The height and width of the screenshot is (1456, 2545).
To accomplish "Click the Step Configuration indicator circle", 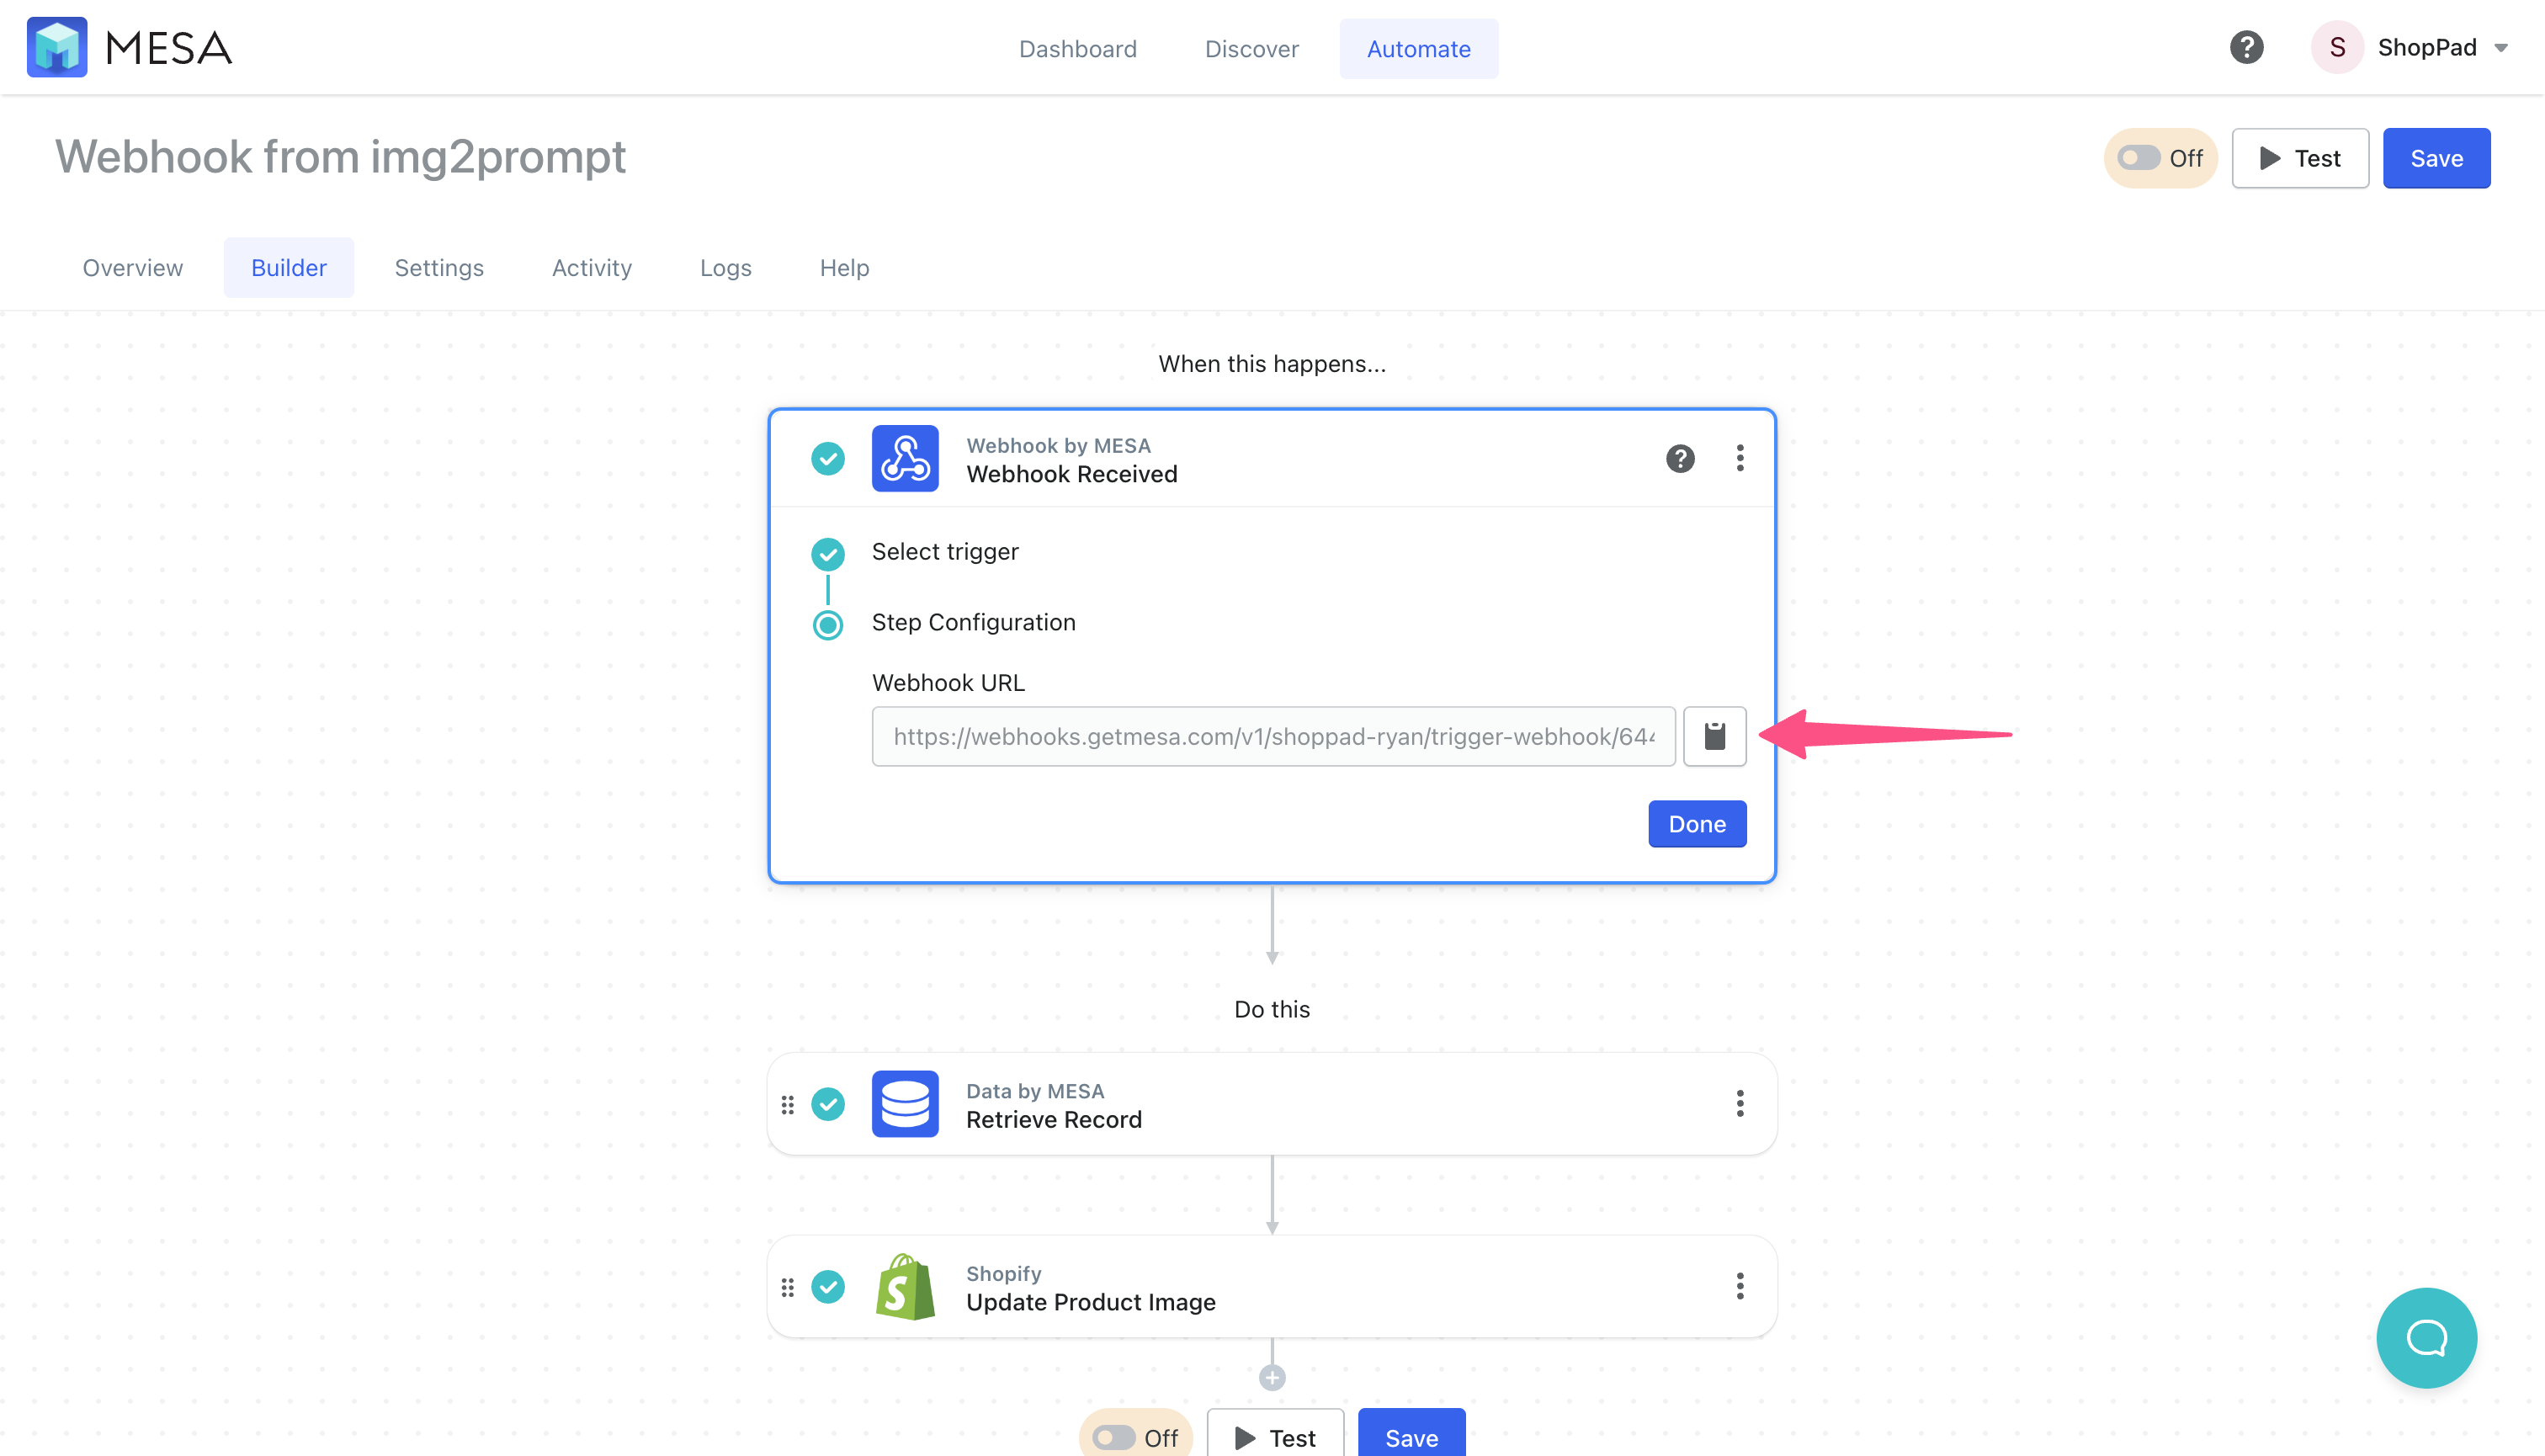I will 827,625.
